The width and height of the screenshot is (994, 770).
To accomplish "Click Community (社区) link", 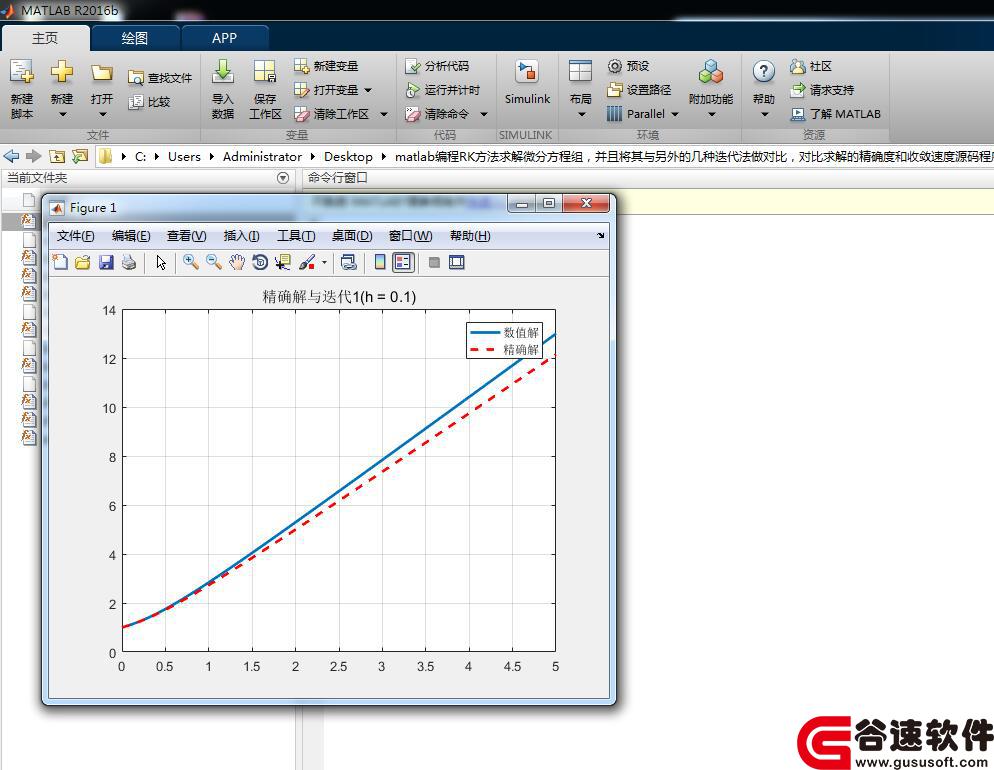I will pos(811,65).
